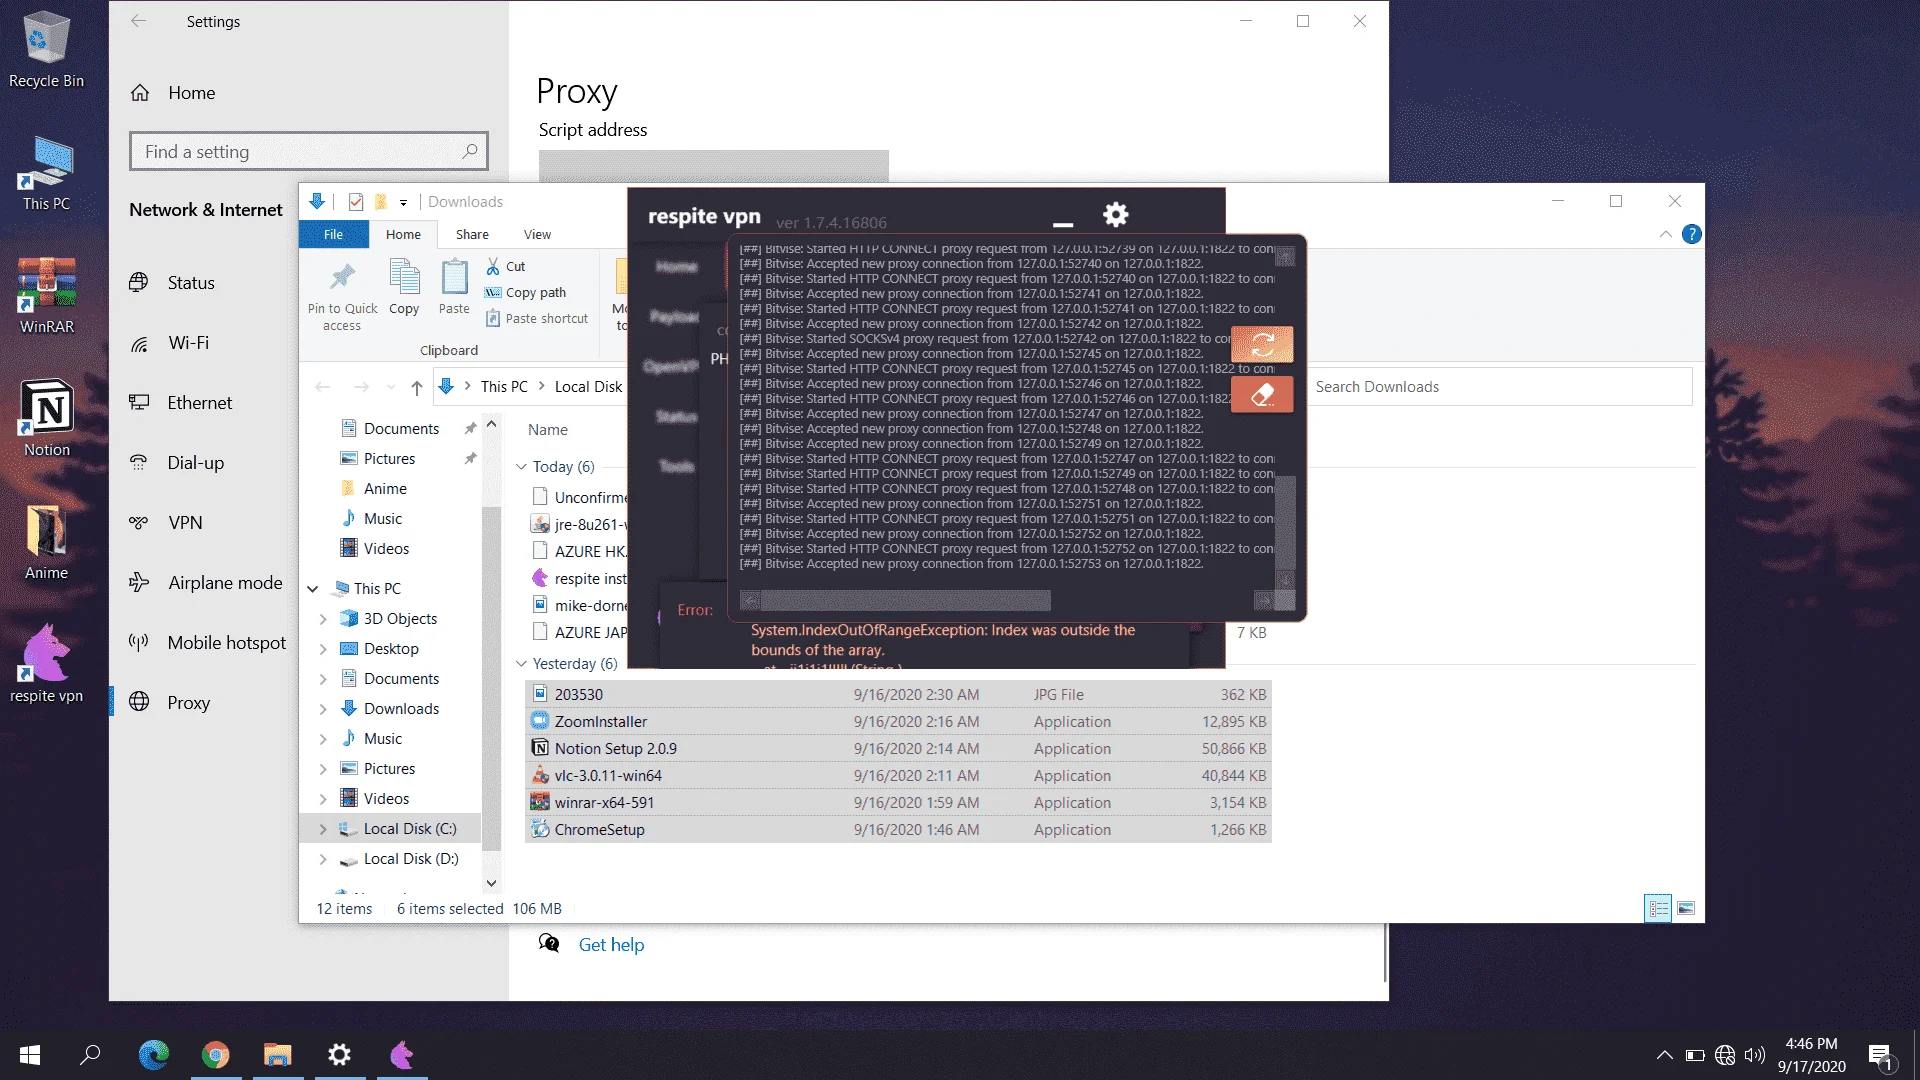Select the vlc-3.0.11-win64 file

tap(898, 776)
